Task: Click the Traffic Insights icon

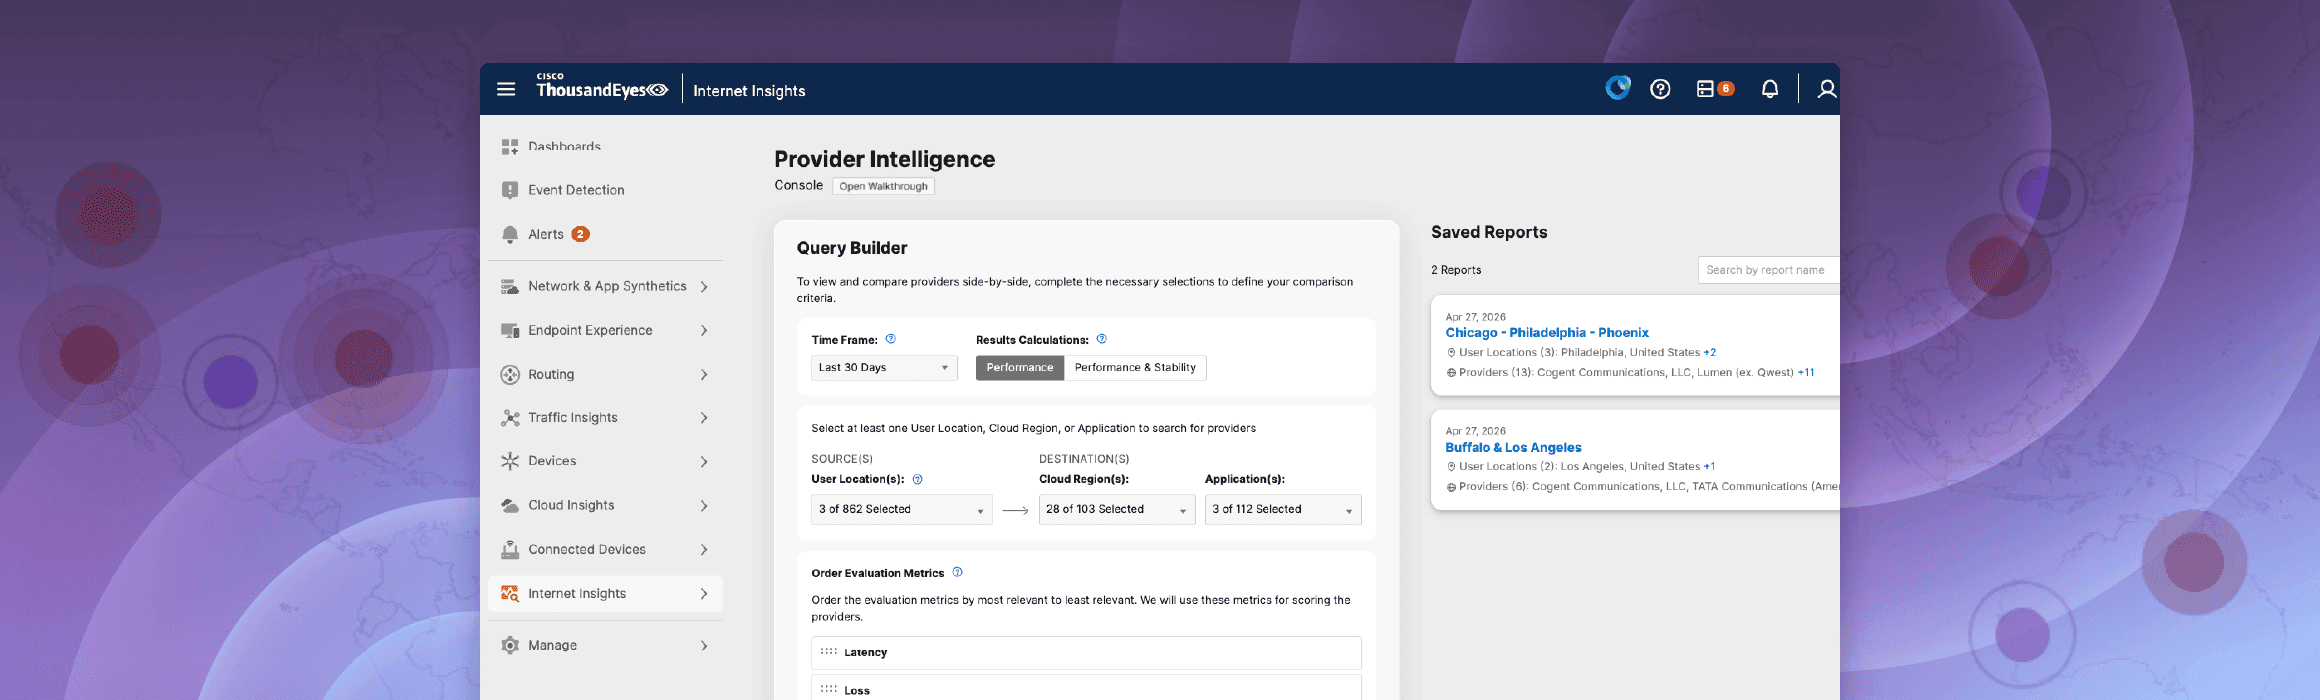Action: point(510,417)
